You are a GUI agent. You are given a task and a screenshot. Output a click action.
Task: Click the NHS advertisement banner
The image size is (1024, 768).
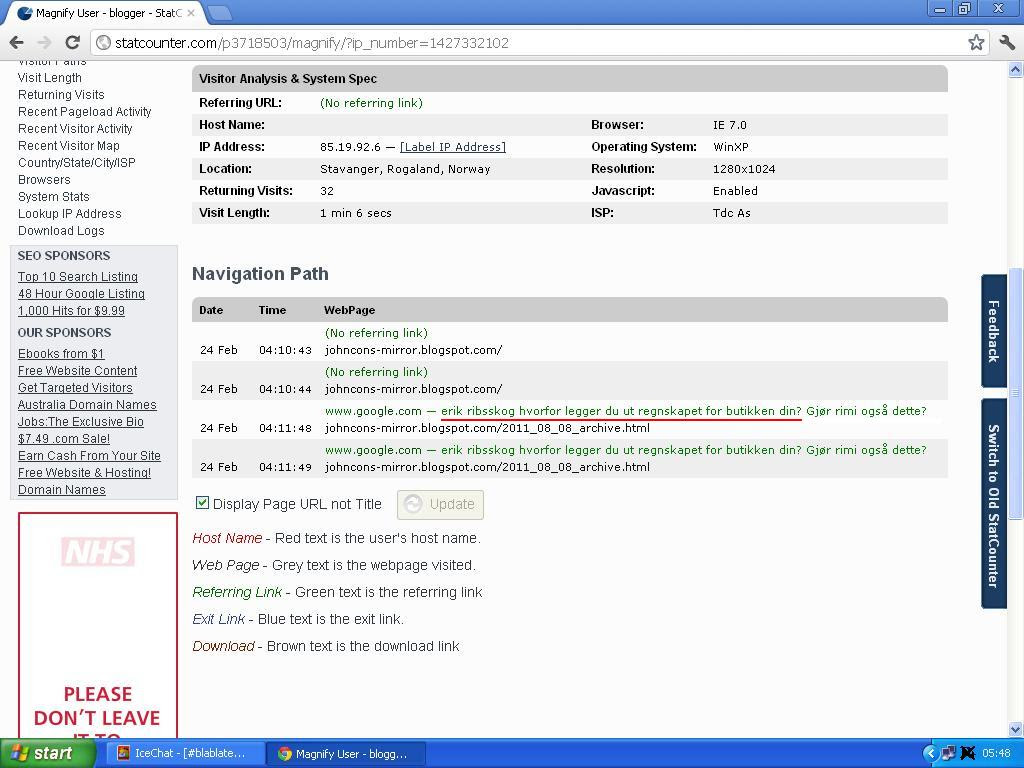pos(98,626)
